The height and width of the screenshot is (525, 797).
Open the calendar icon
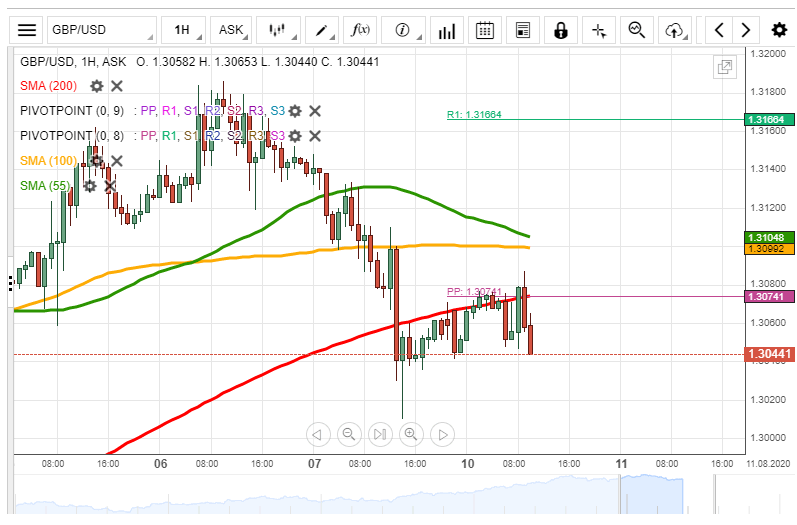[485, 30]
